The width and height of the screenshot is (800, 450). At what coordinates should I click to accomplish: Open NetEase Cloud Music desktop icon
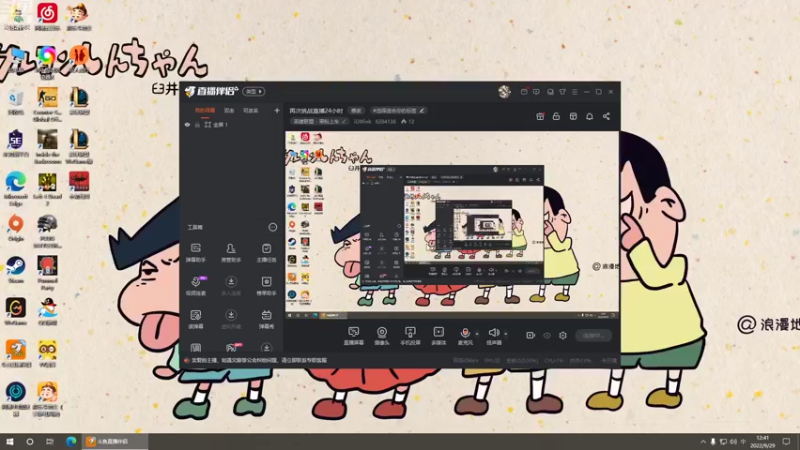(47, 16)
